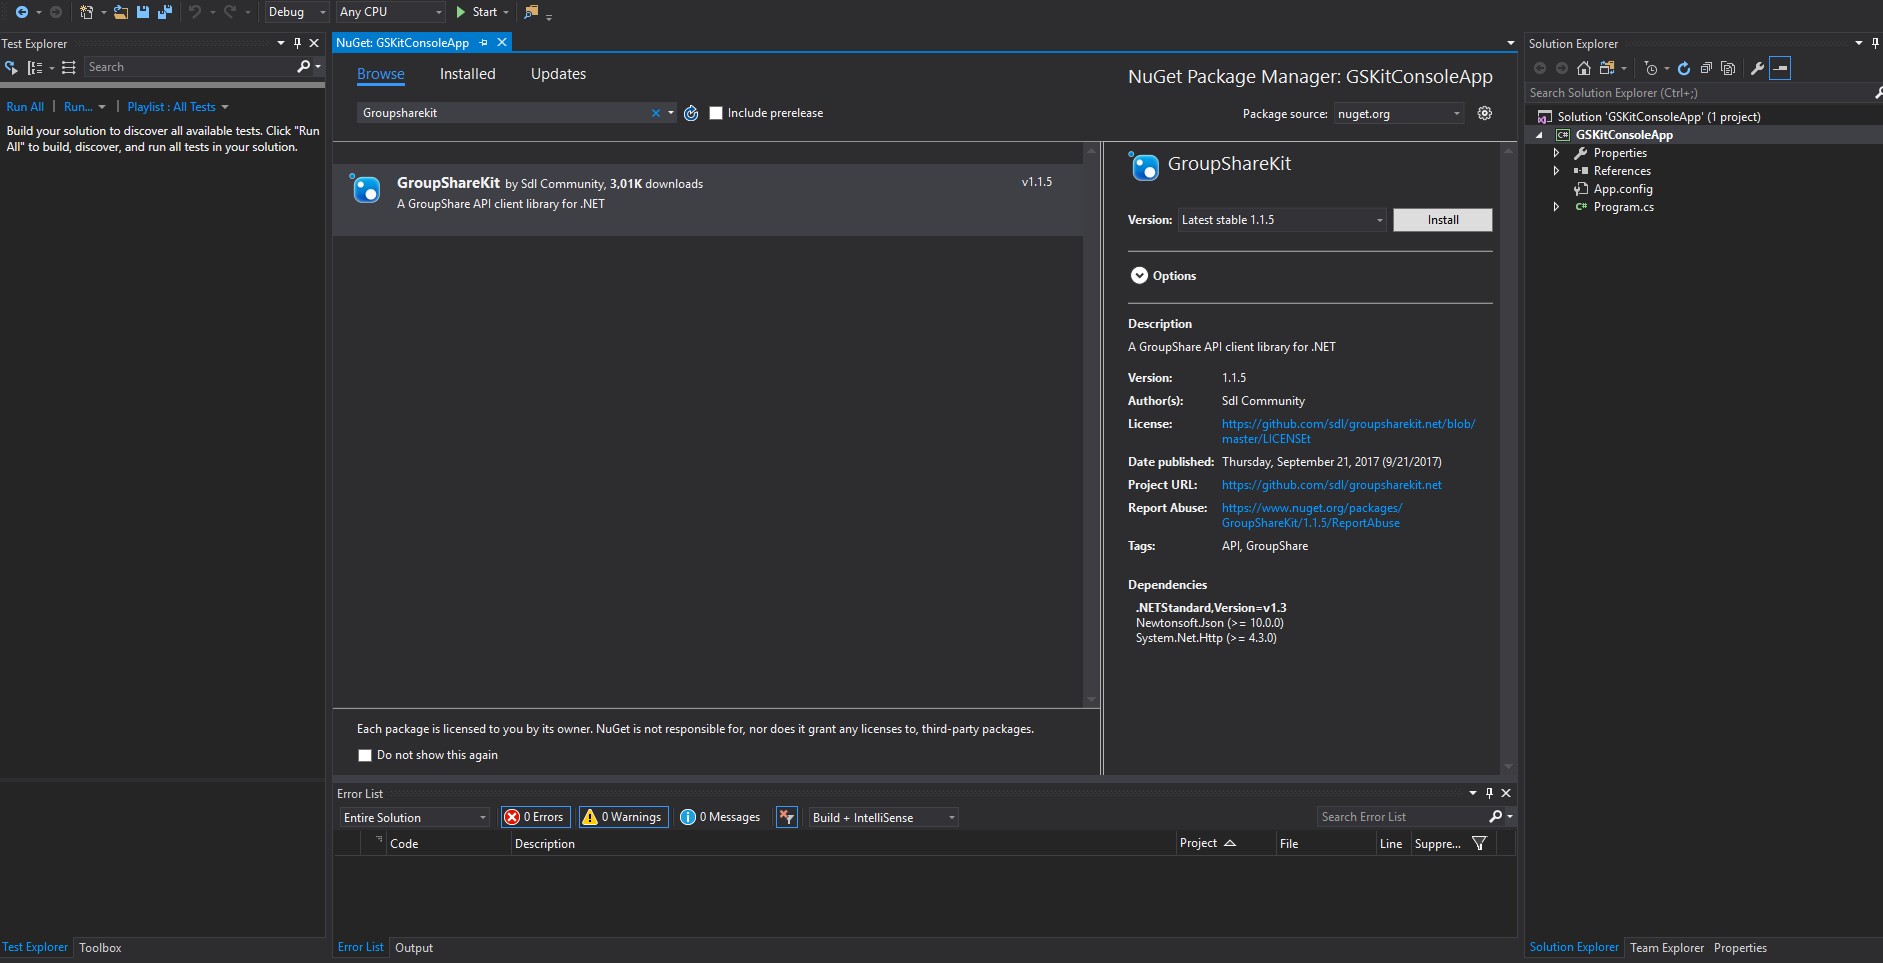Open the LICENSE github link
Screen dimensions: 1883x963
(x=1348, y=431)
